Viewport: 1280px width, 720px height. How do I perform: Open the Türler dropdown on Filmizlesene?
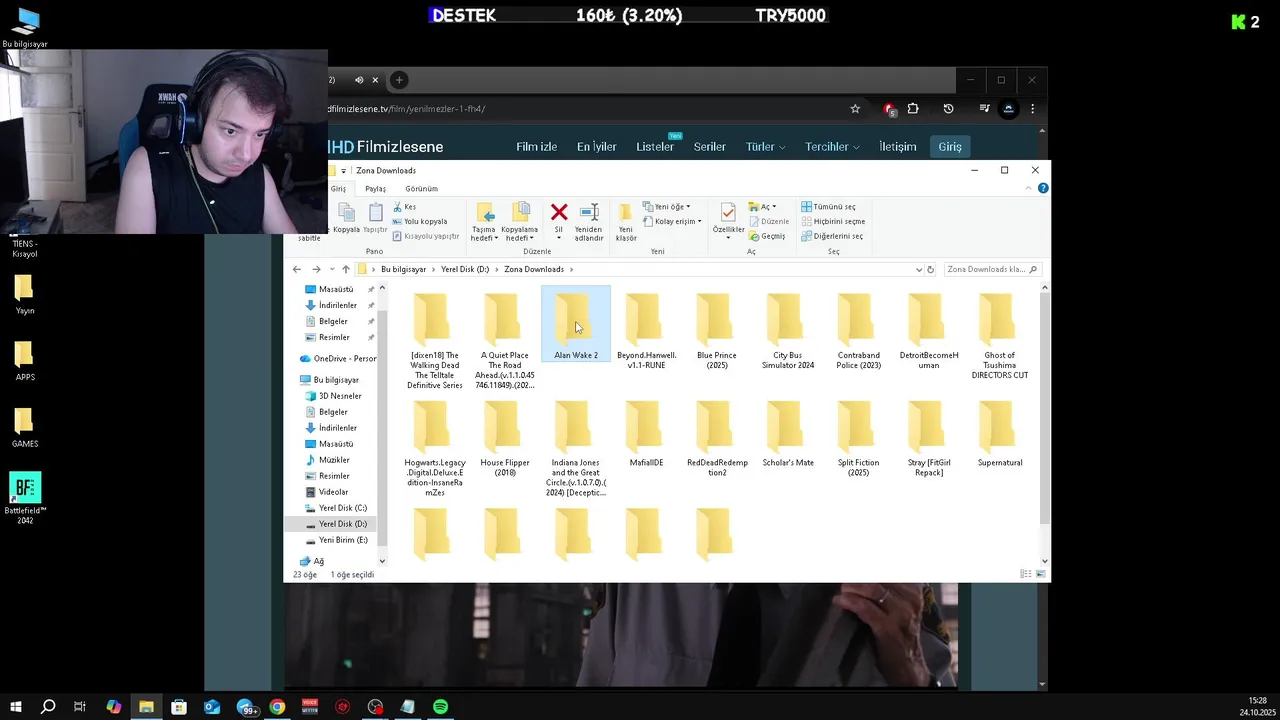765,147
